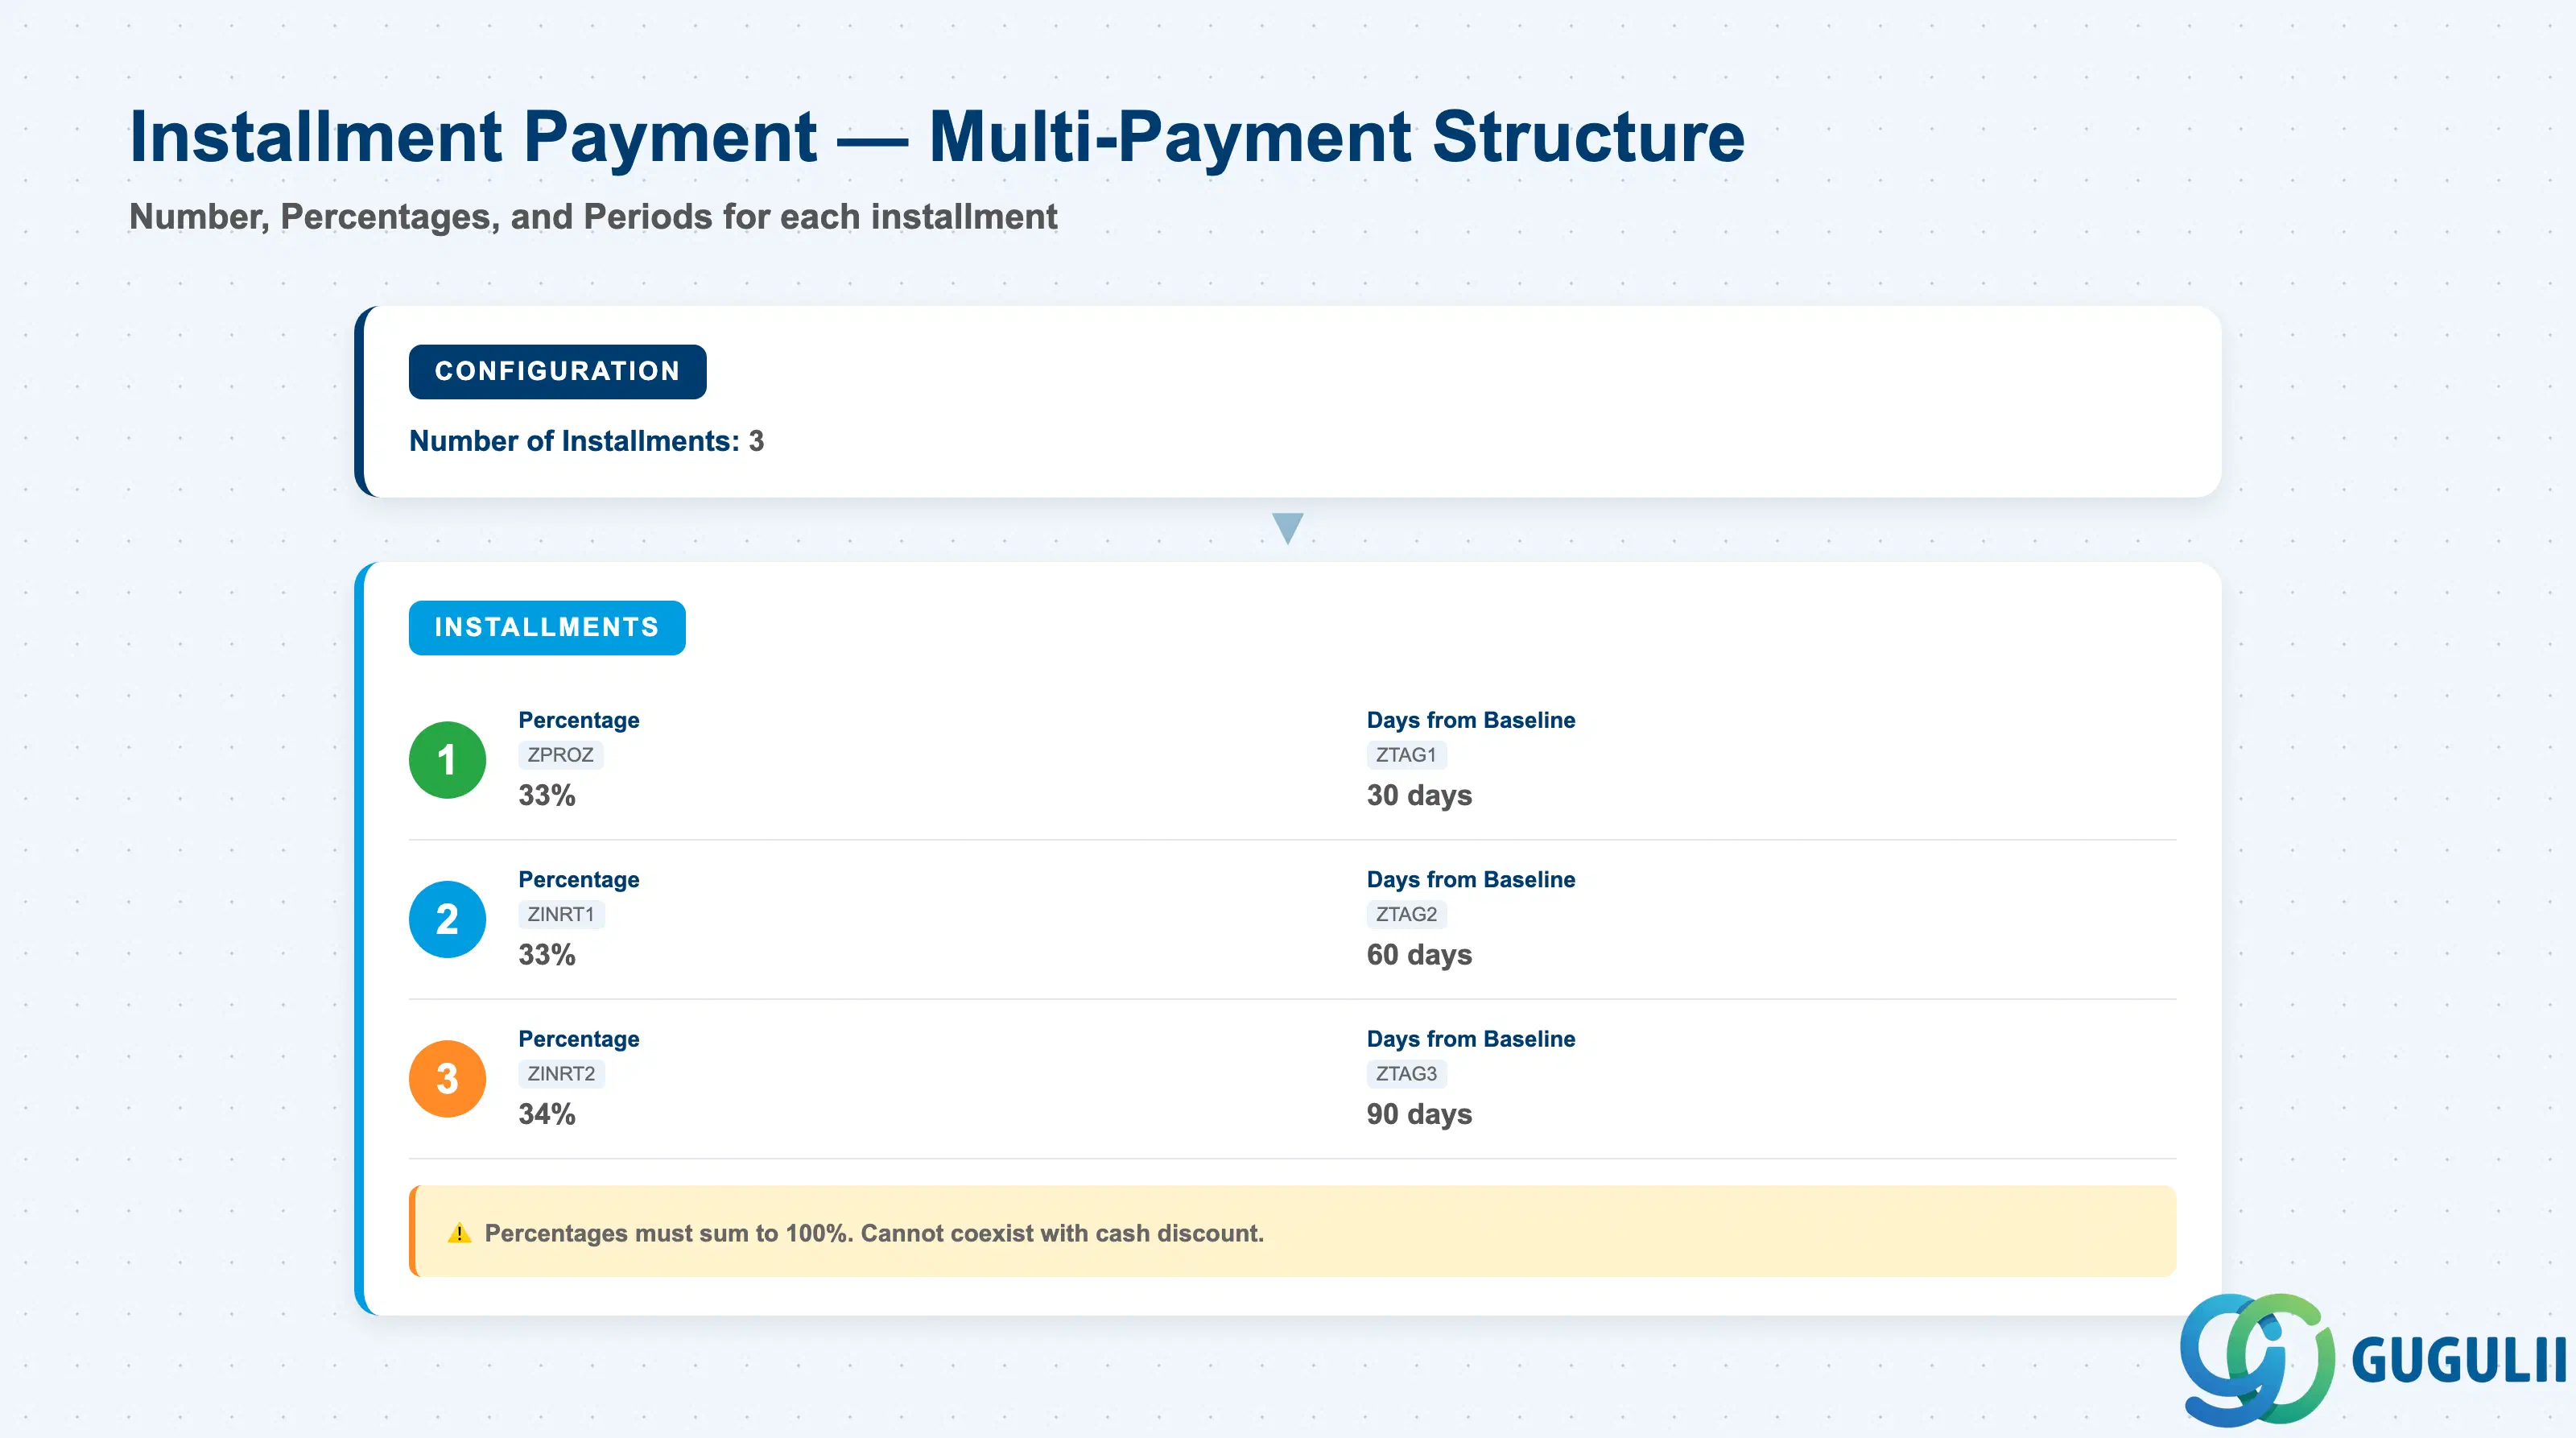
Task: Click the 34% percentage value
Action: (547, 1114)
